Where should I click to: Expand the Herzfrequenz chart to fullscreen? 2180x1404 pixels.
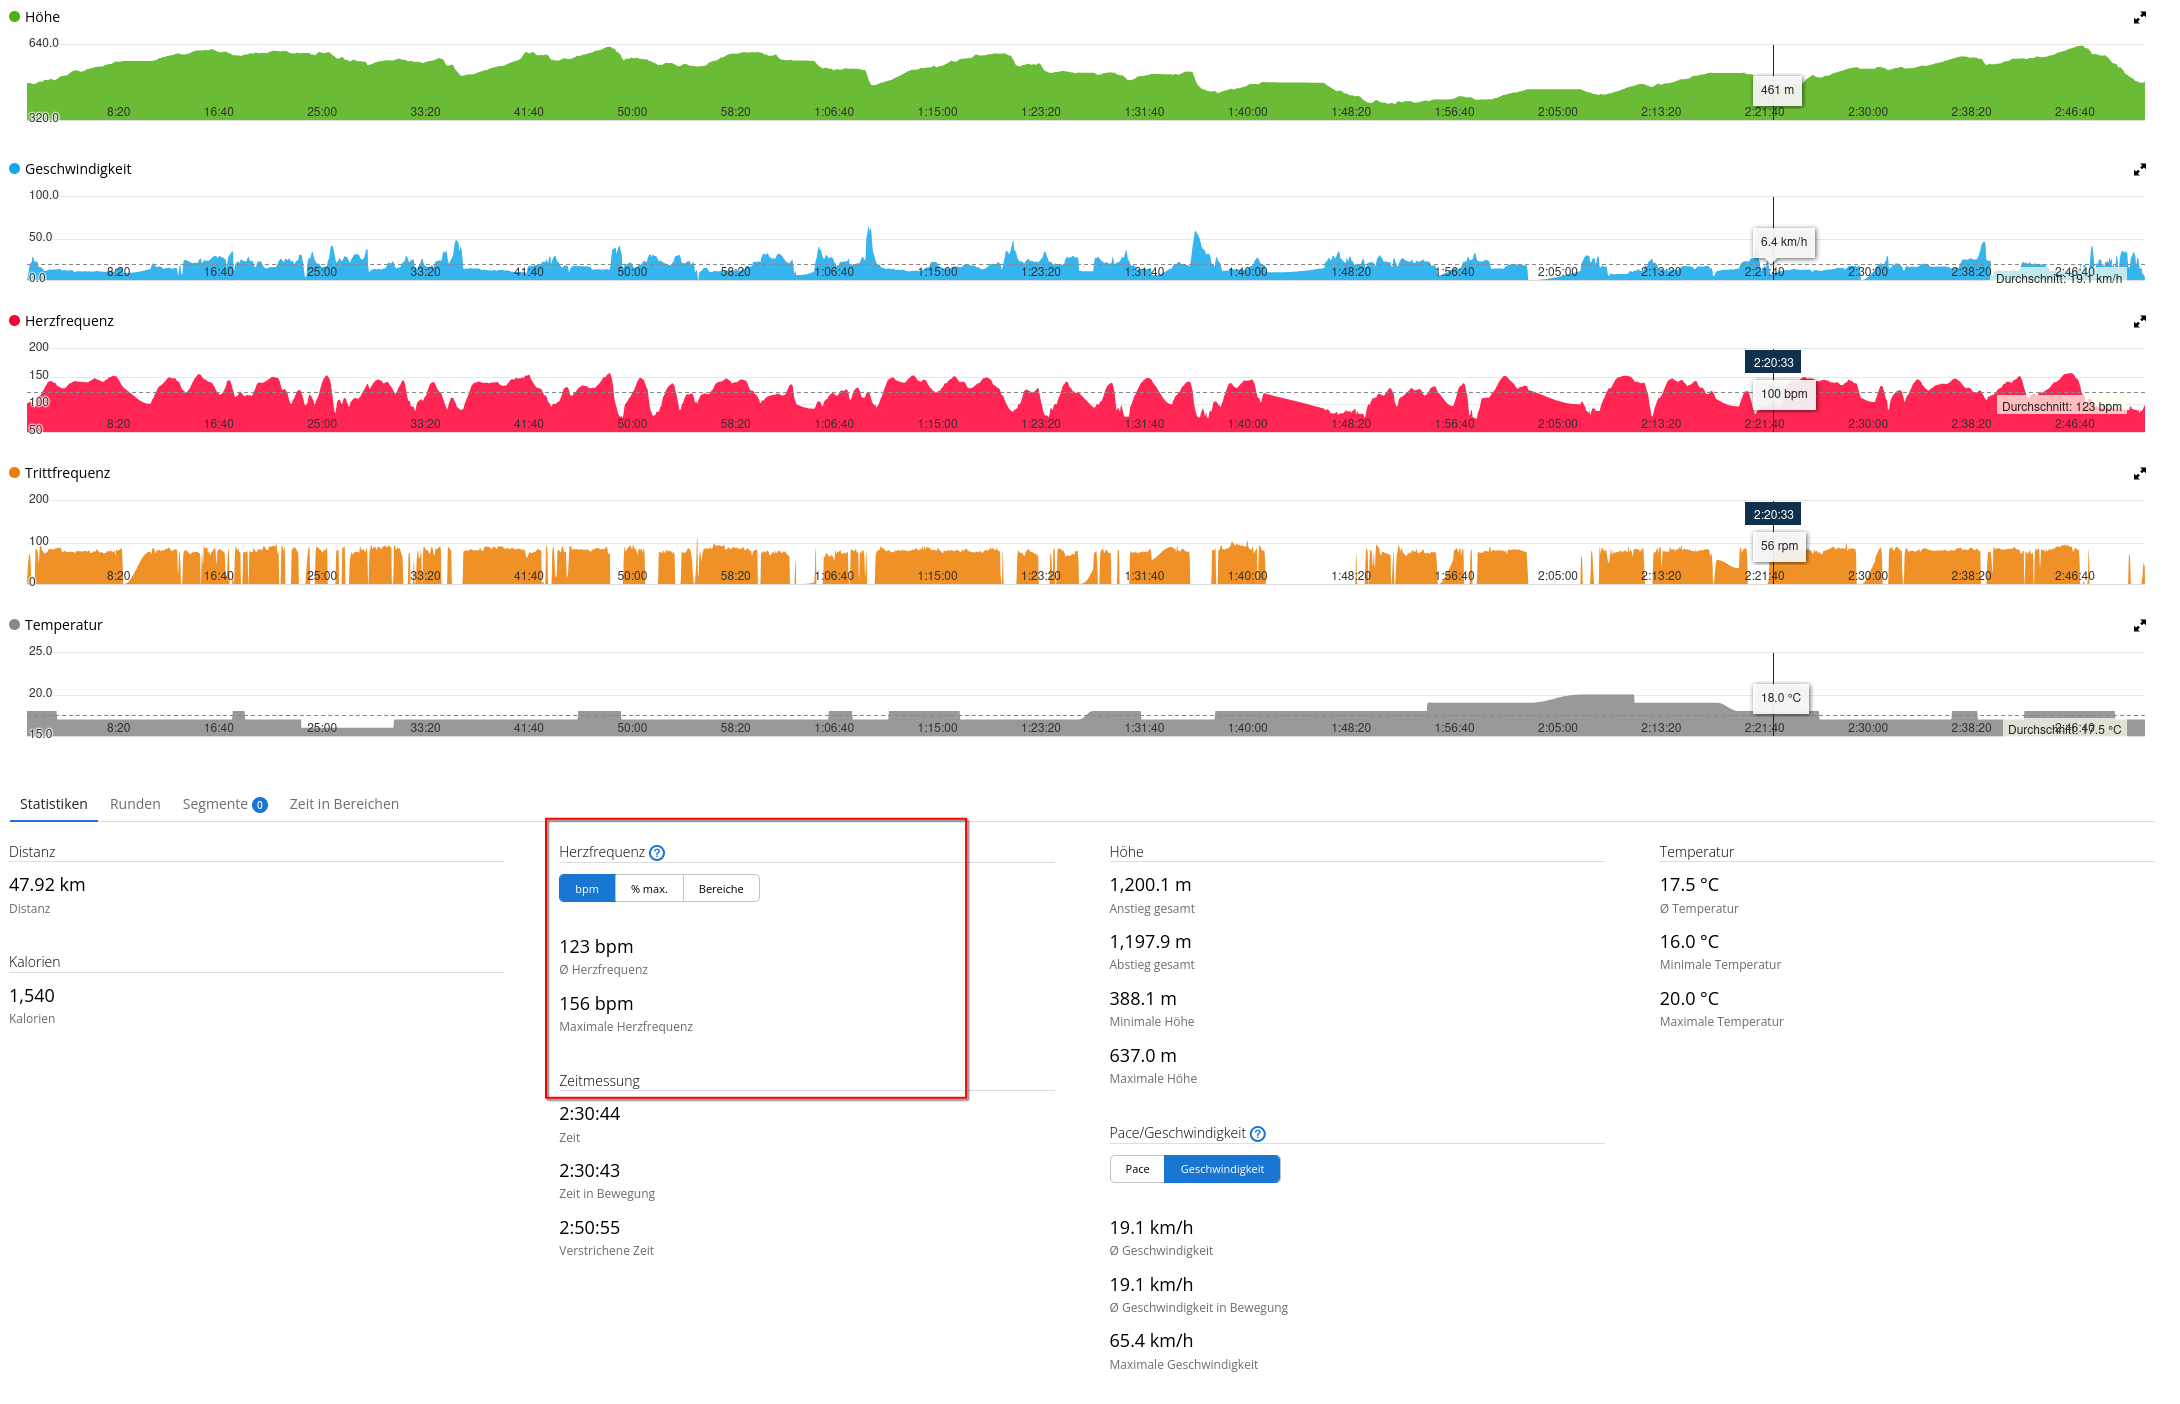pos(2139,322)
